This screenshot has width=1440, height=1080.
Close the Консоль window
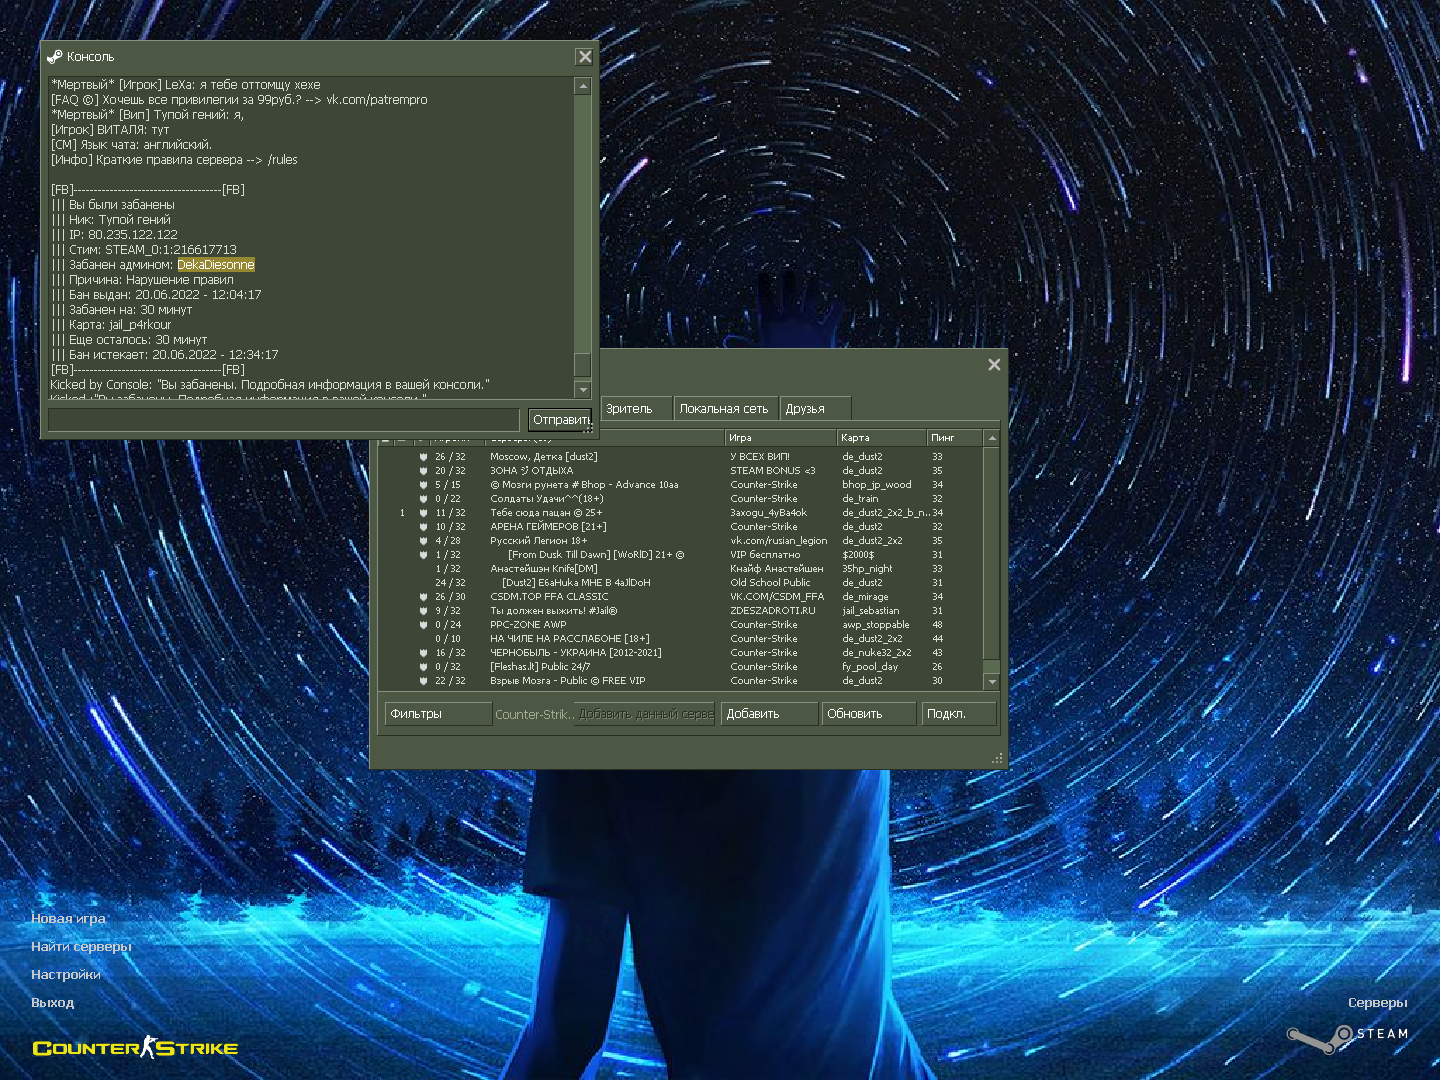click(x=585, y=57)
